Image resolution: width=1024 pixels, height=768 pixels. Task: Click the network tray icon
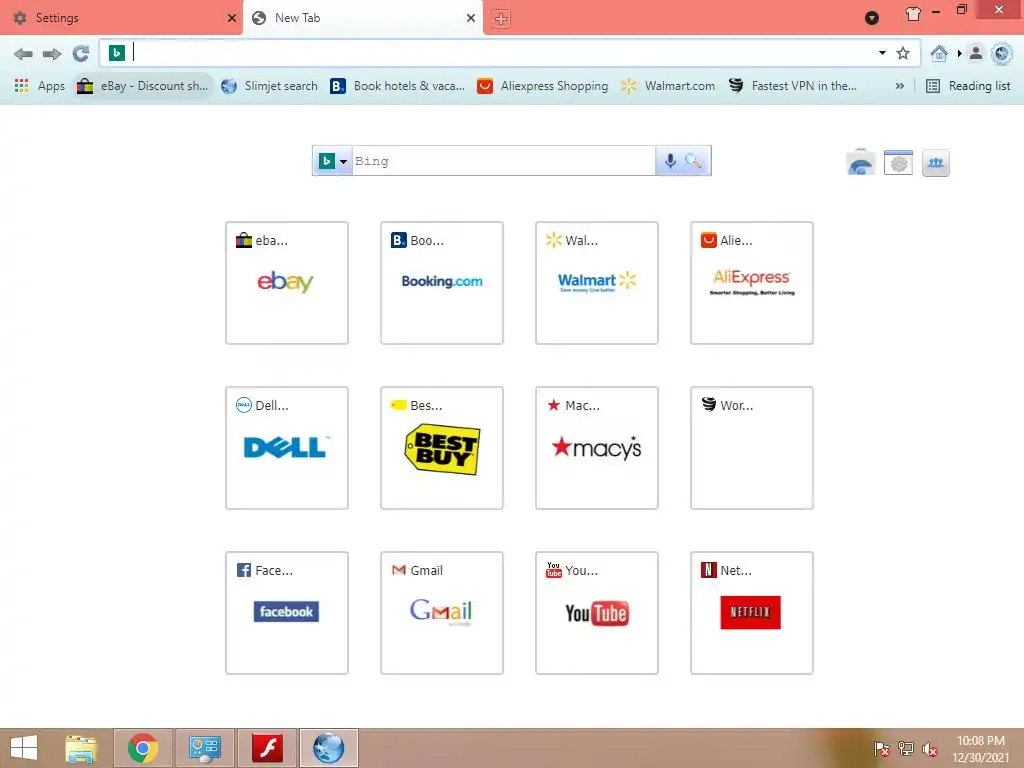point(905,749)
